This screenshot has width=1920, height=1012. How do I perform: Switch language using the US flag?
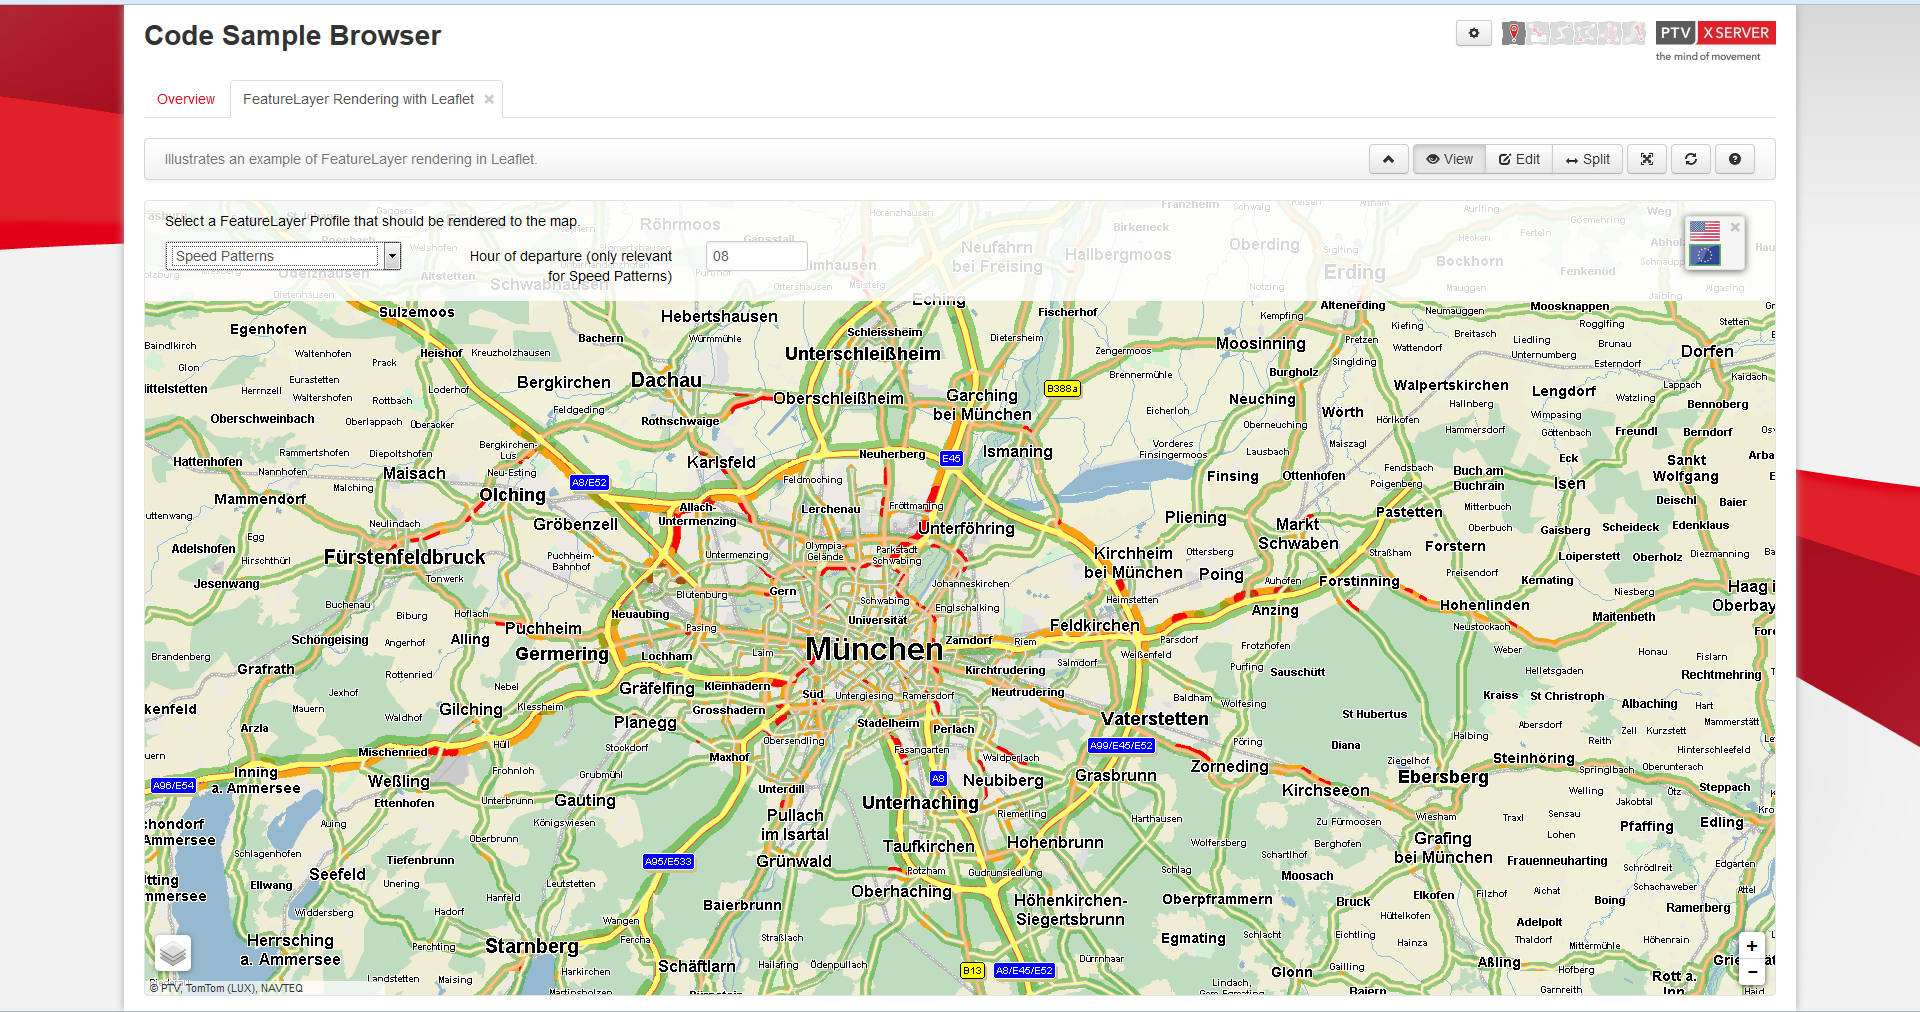(x=1705, y=231)
